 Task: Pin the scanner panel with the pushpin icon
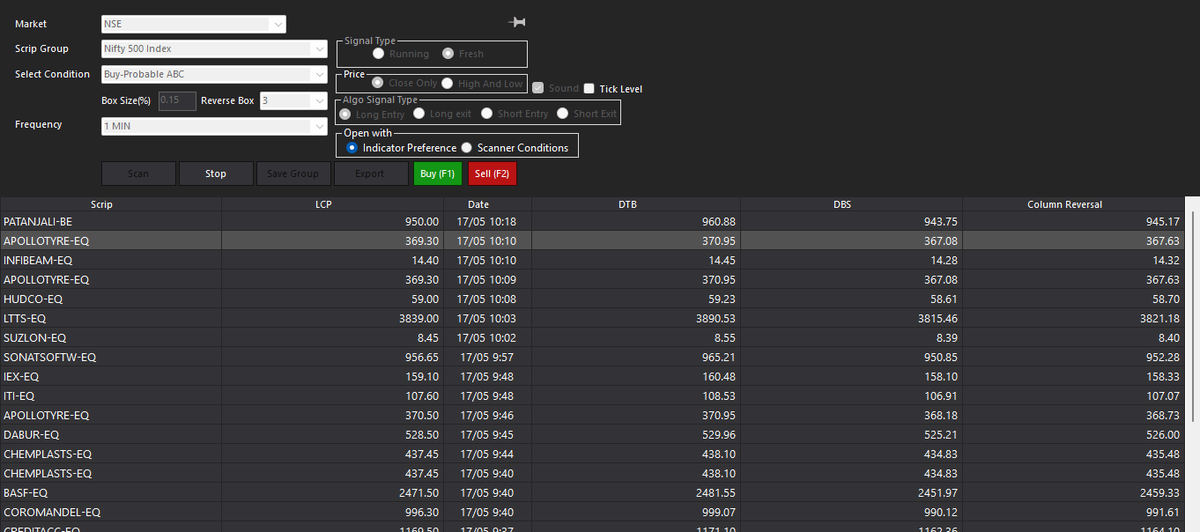click(x=517, y=22)
